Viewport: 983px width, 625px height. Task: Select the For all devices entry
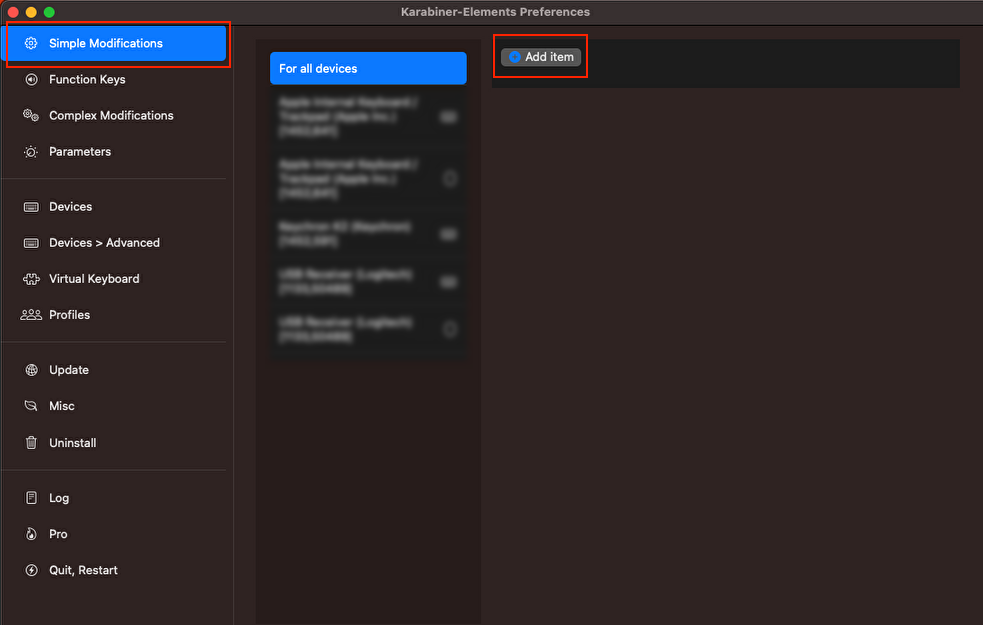click(x=368, y=68)
